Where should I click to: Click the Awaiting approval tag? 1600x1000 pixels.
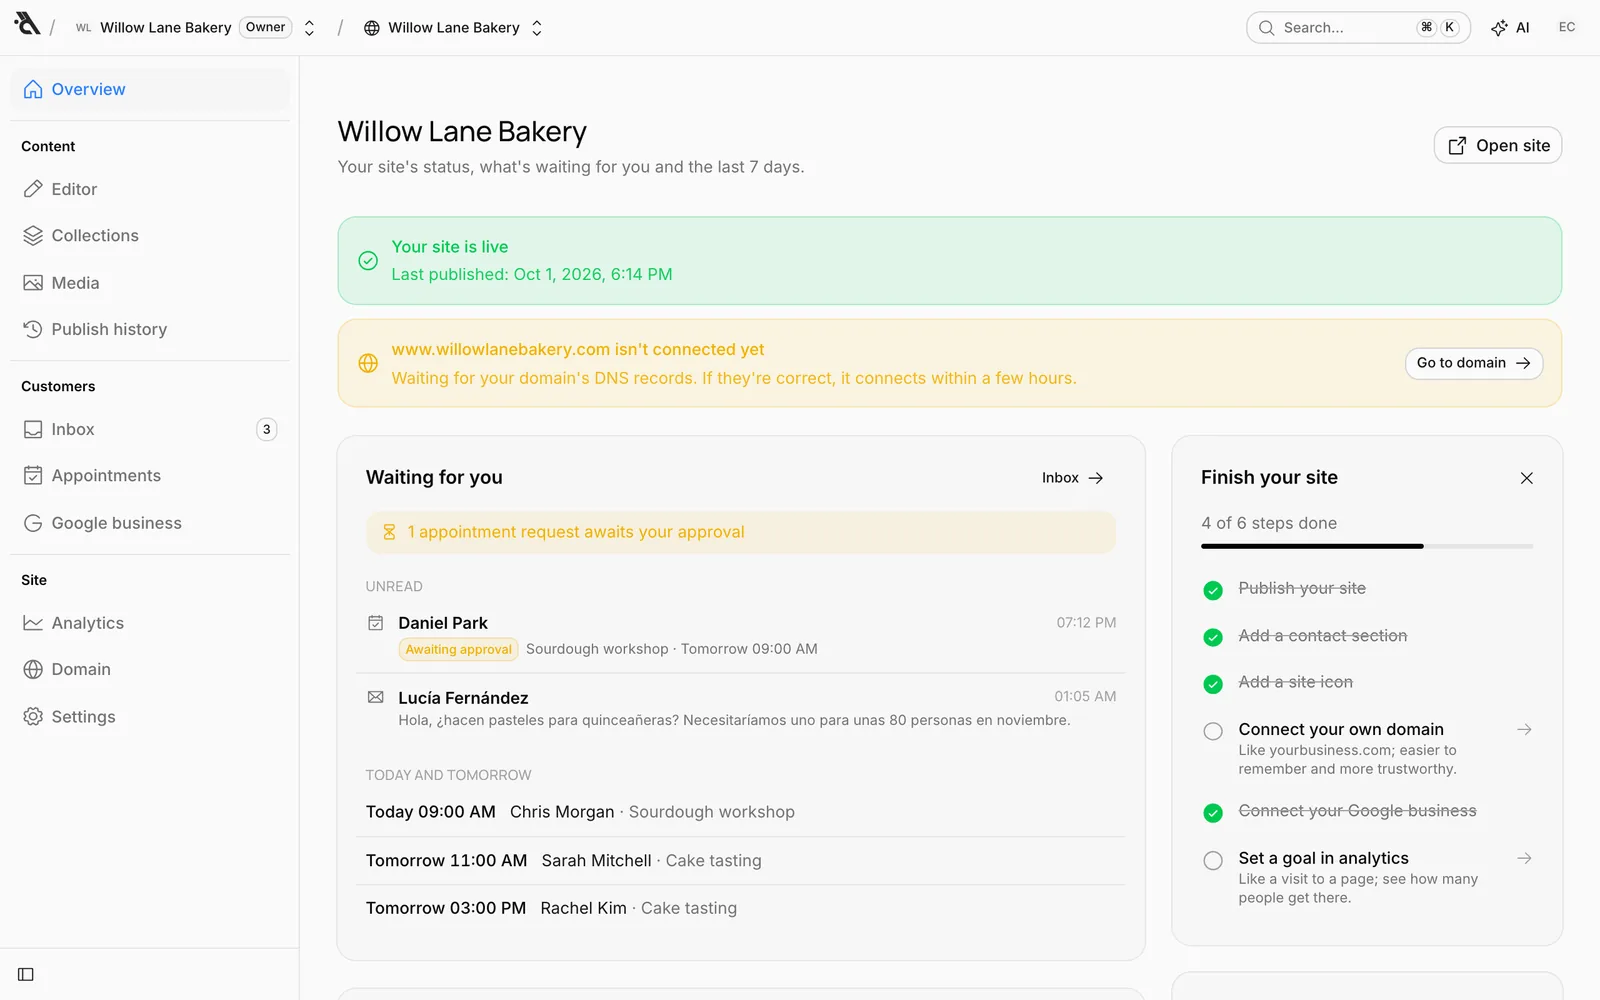pos(458,649)
